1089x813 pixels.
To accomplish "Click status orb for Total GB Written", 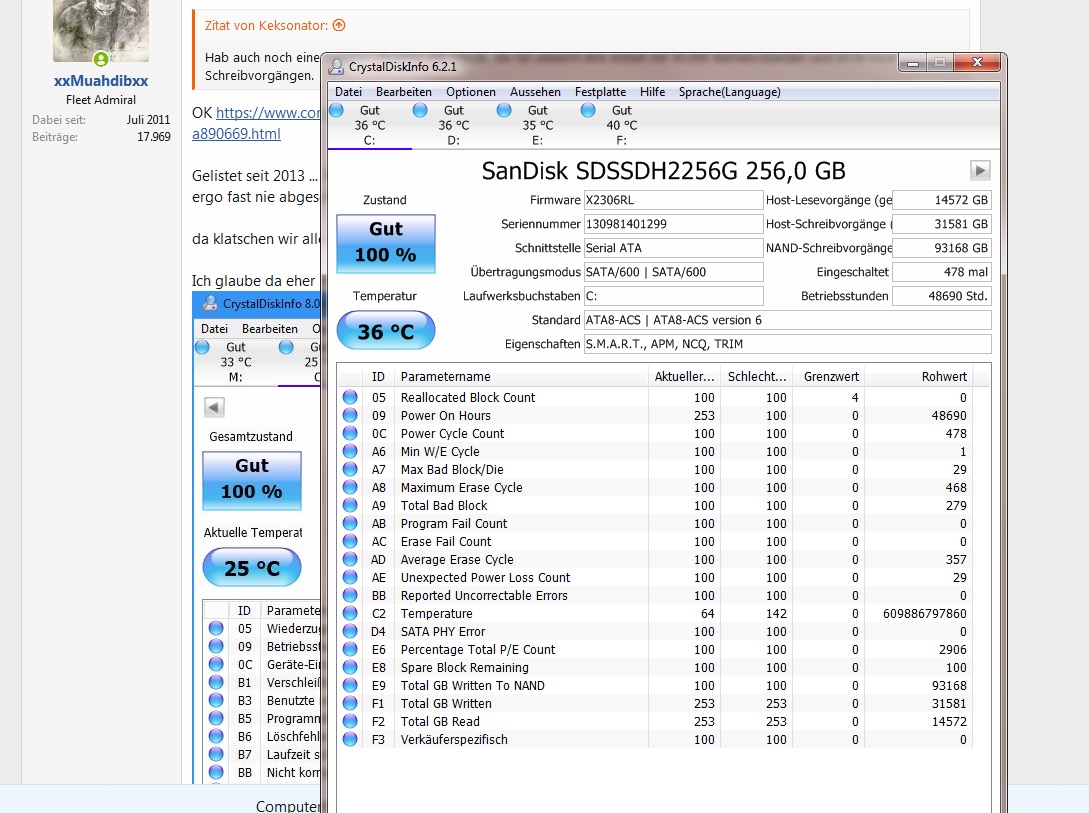I will click(350, 704).
